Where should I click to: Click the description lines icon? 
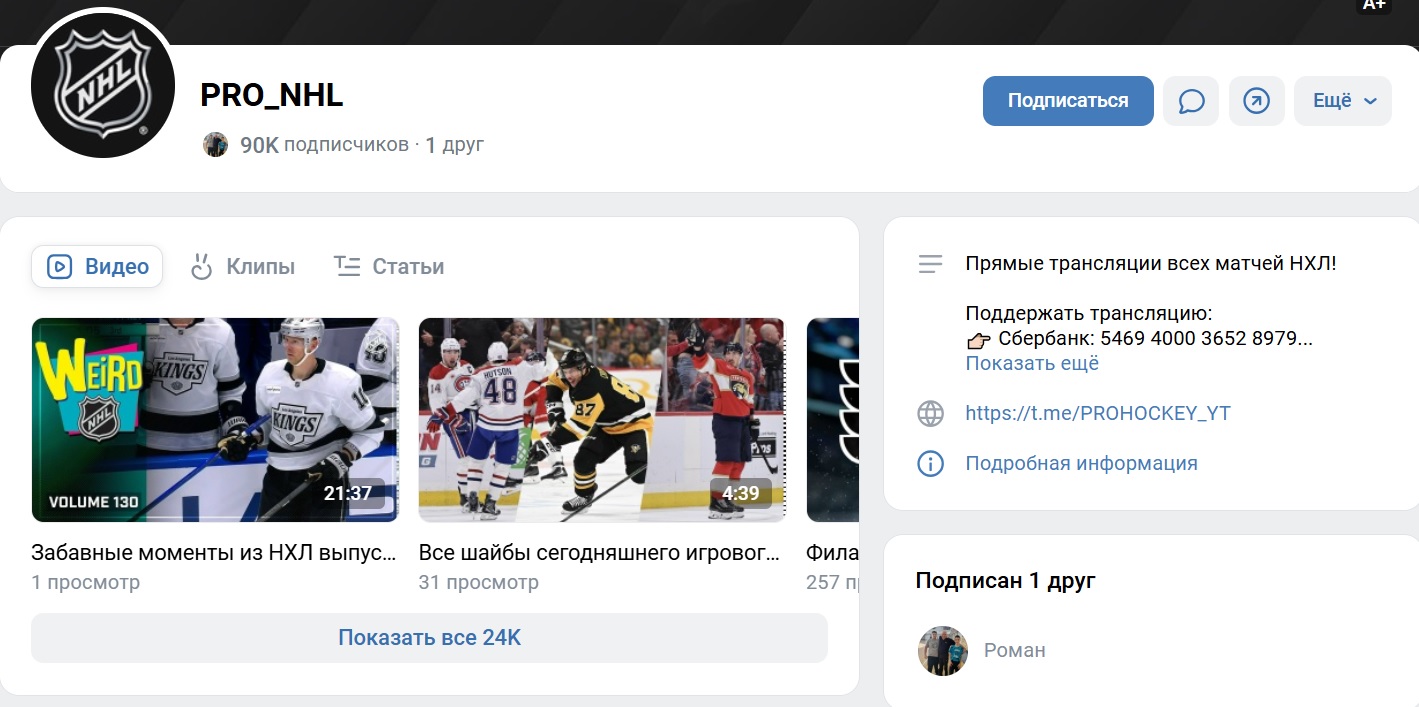point(930,265)
